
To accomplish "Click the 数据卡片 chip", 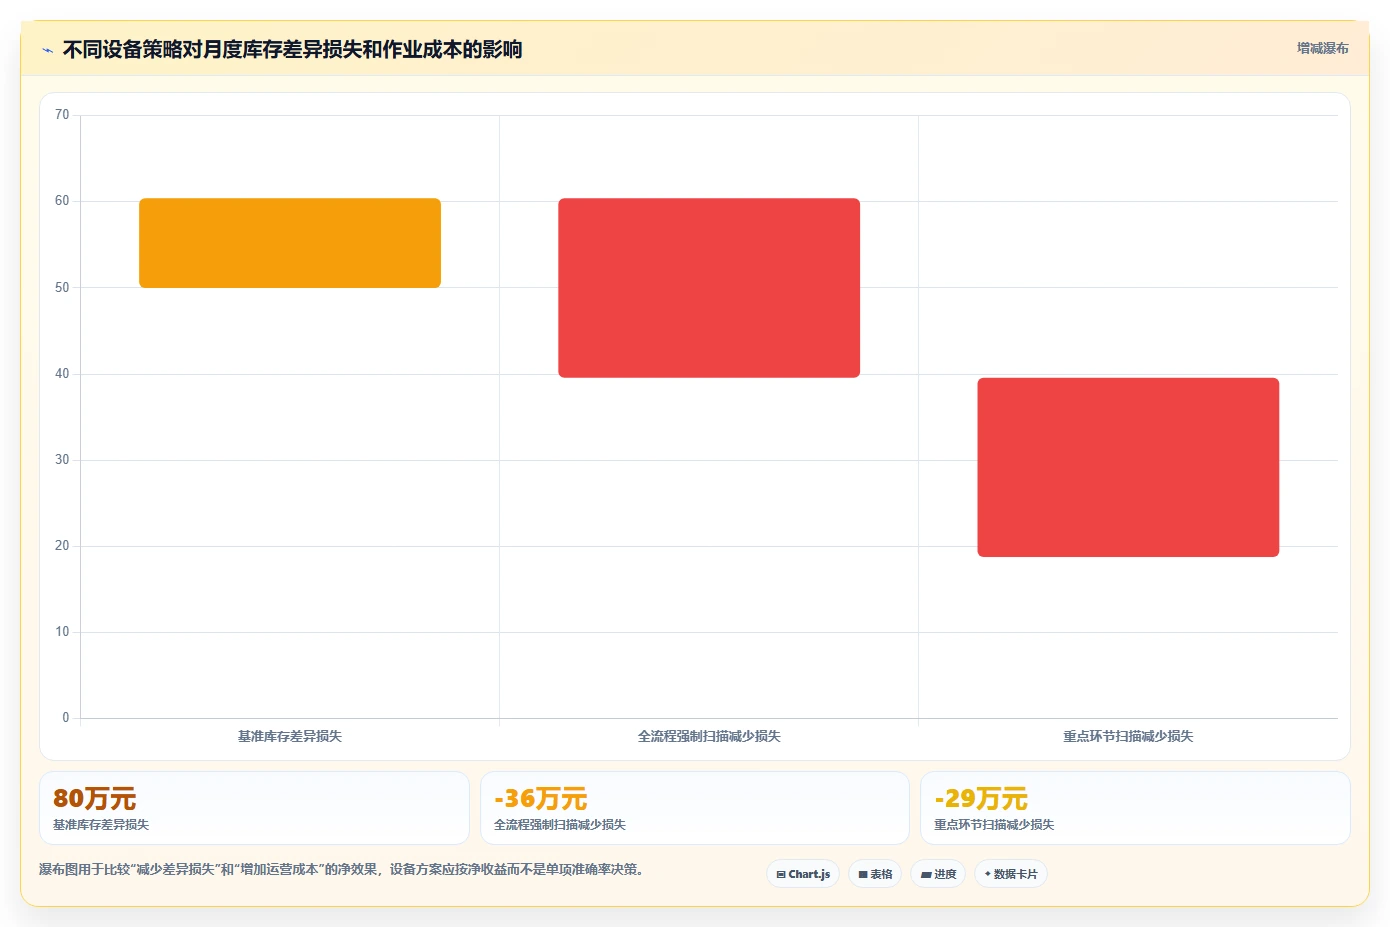I will (x=1011, y=874).
